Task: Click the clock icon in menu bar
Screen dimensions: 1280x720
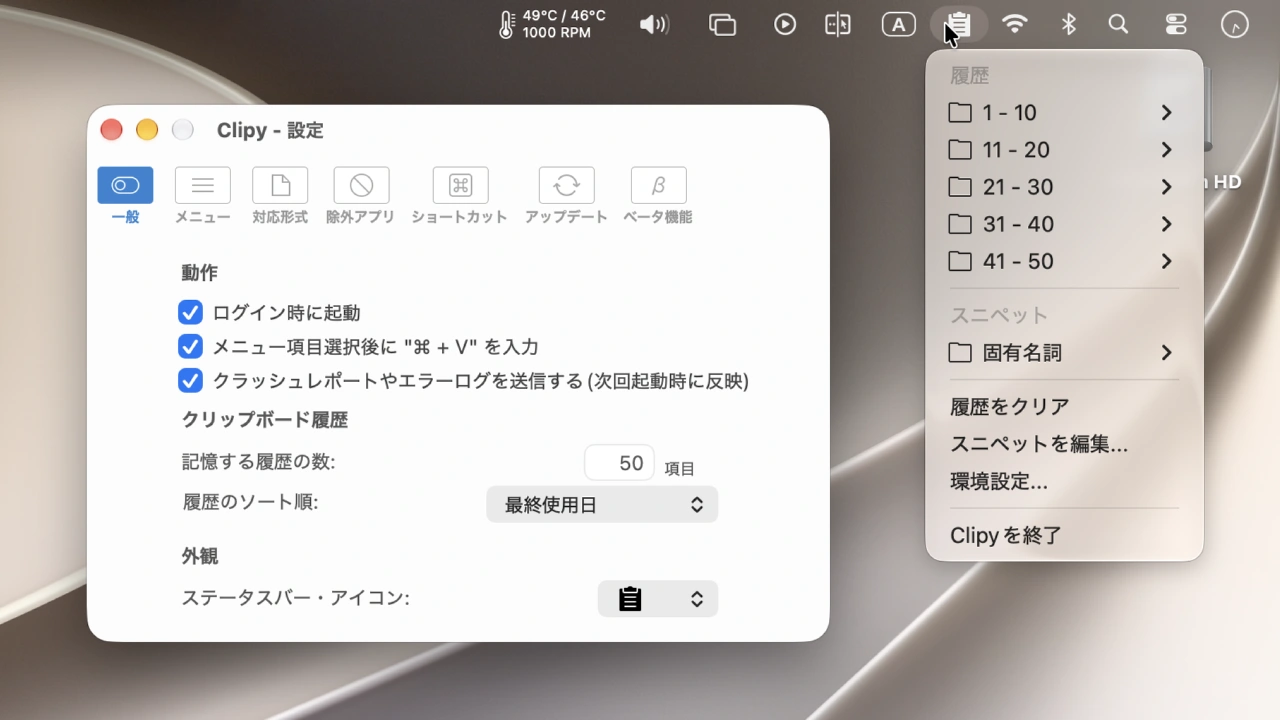Action: [x=1235, y=24]
